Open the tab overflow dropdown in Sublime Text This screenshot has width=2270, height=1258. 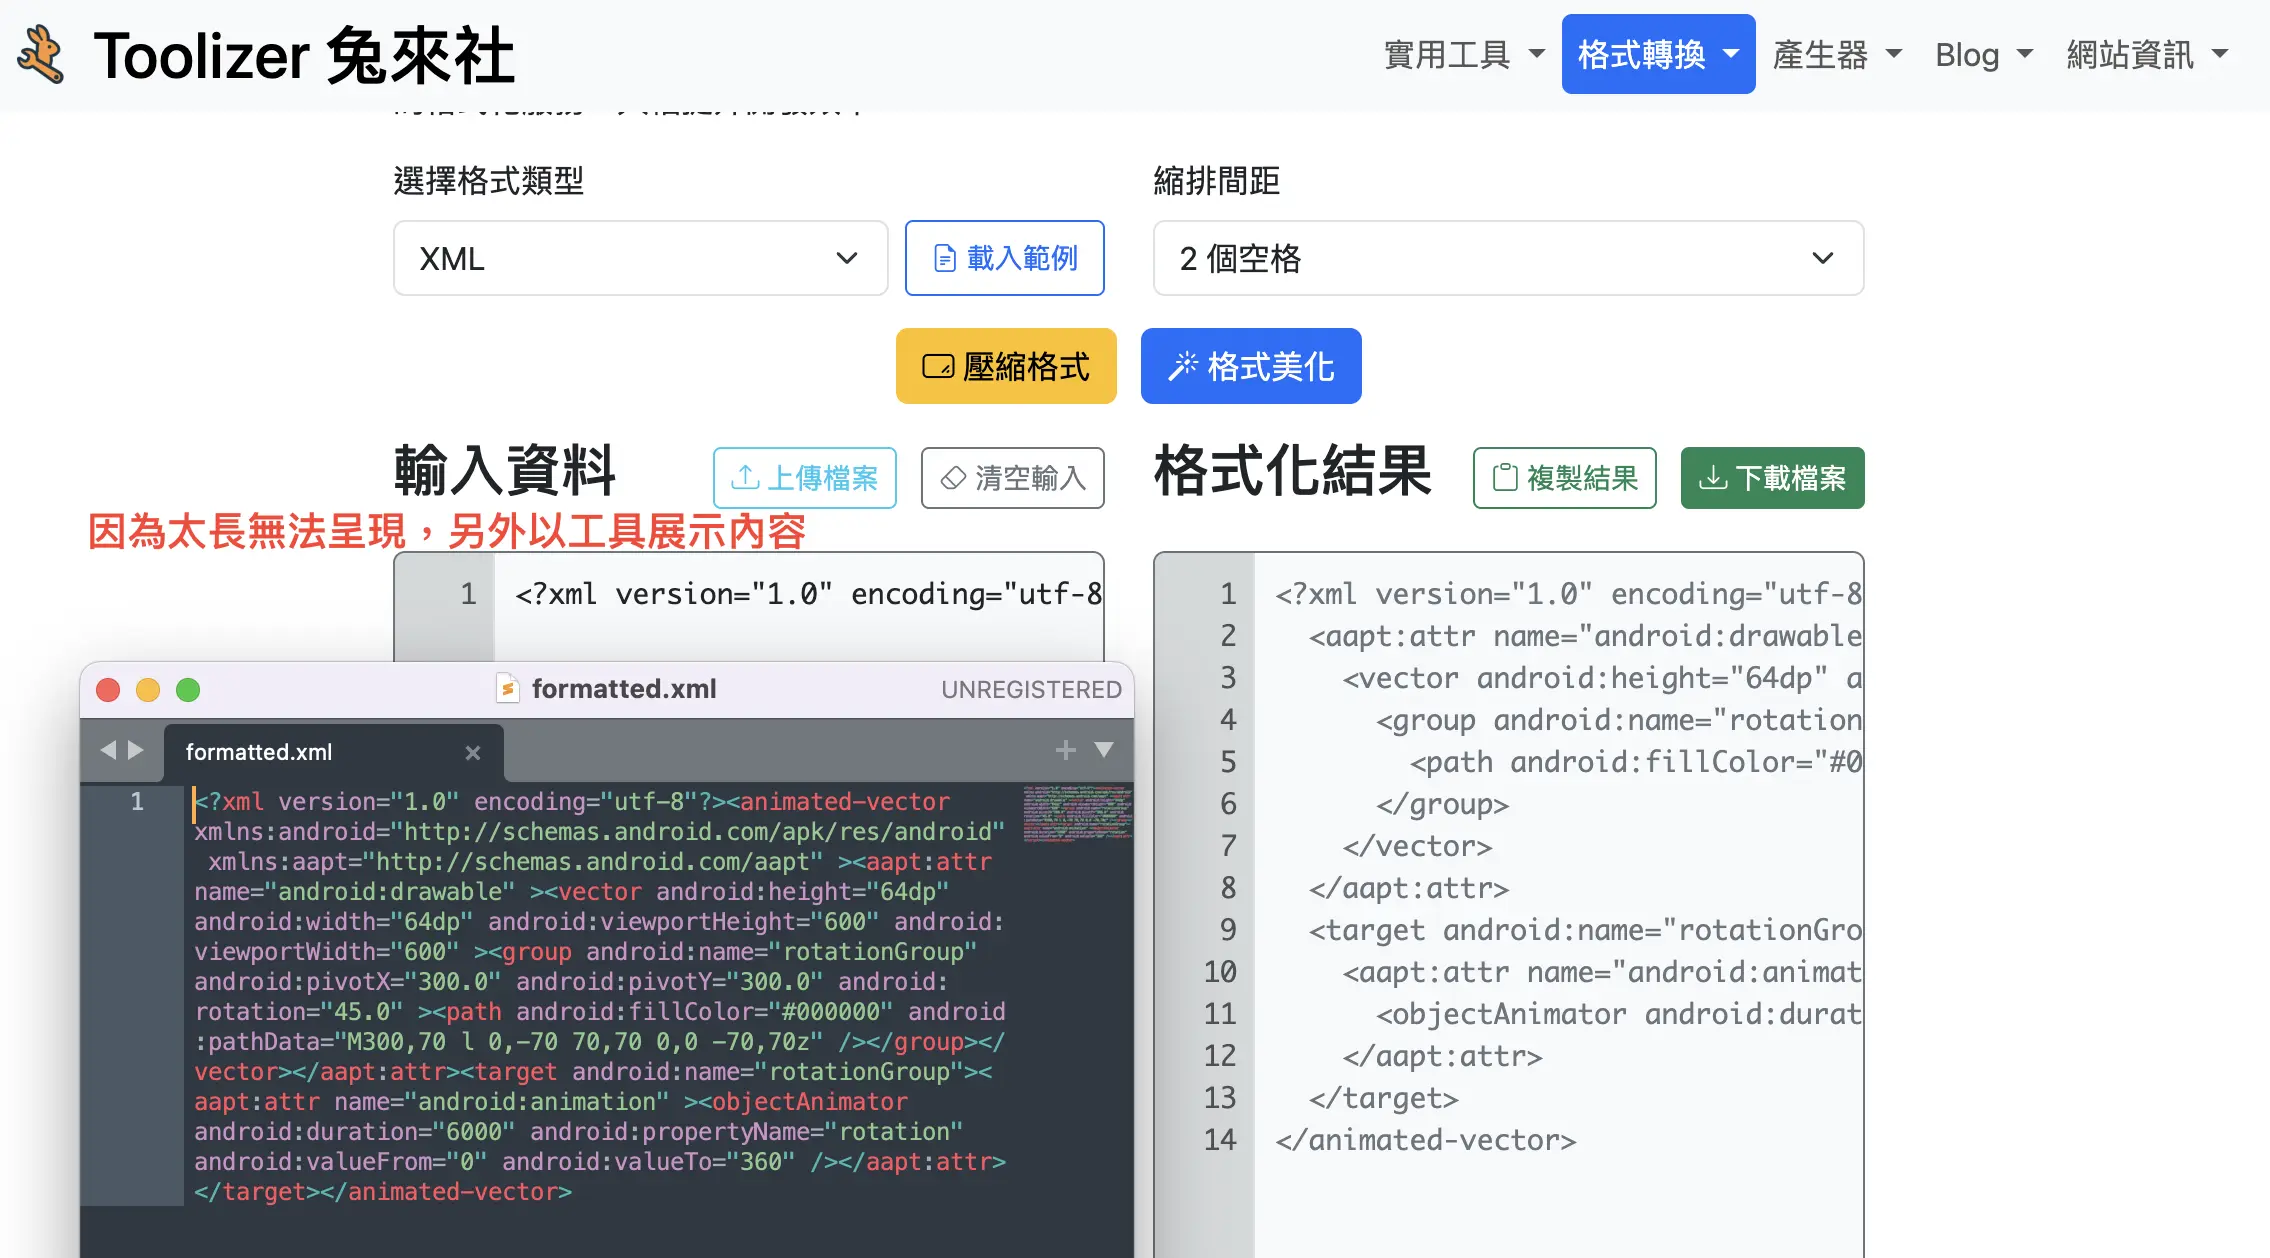pyautogui.click(x=1103, y=750)
